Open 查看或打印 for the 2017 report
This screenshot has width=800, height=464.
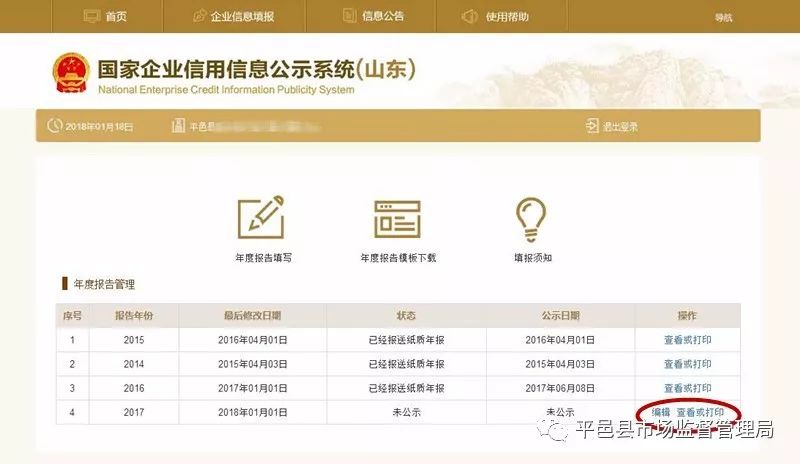point(700,412)
